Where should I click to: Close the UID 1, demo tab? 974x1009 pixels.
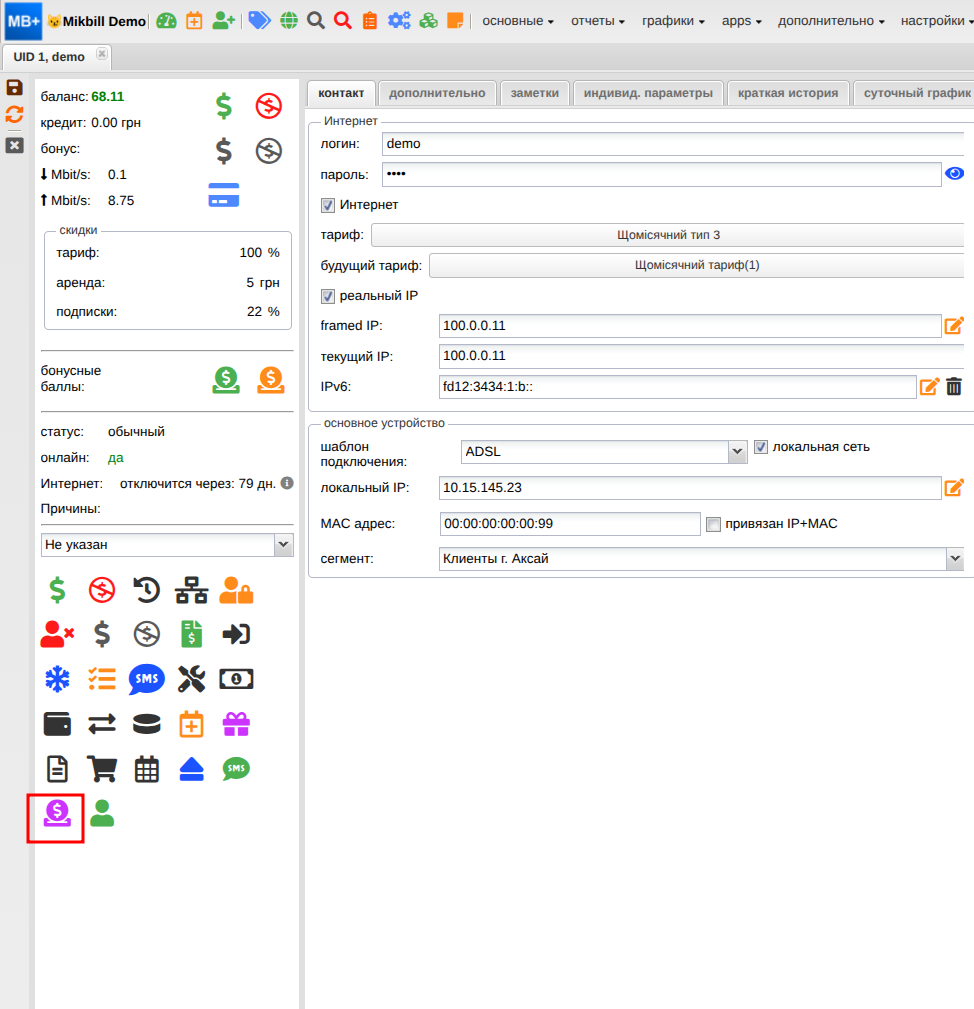click(x=102, y=54)
